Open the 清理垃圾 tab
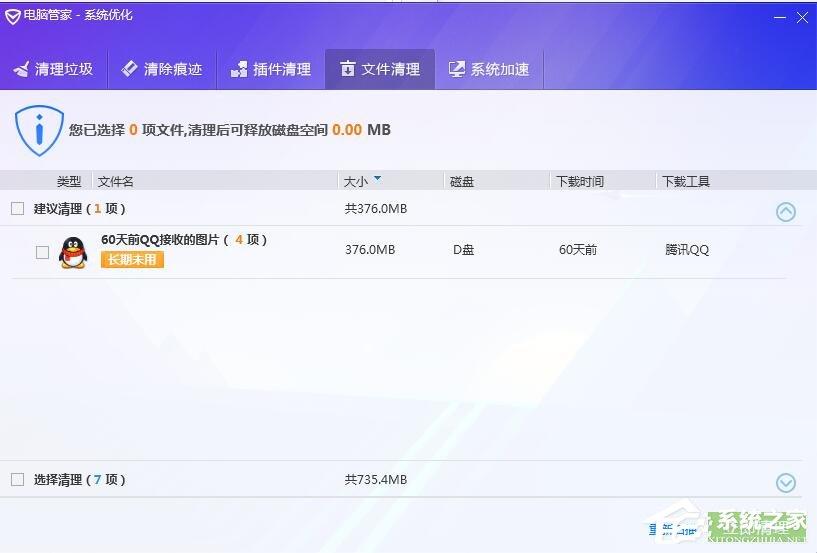This screenshot has width=817, height=553. (x=53, y=69)
